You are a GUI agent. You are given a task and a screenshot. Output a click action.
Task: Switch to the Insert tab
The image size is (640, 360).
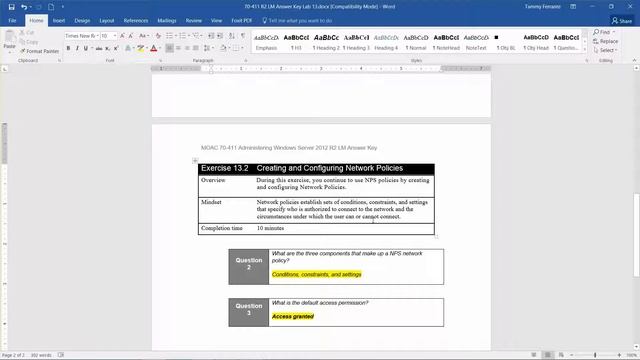[x=59, y=20]
